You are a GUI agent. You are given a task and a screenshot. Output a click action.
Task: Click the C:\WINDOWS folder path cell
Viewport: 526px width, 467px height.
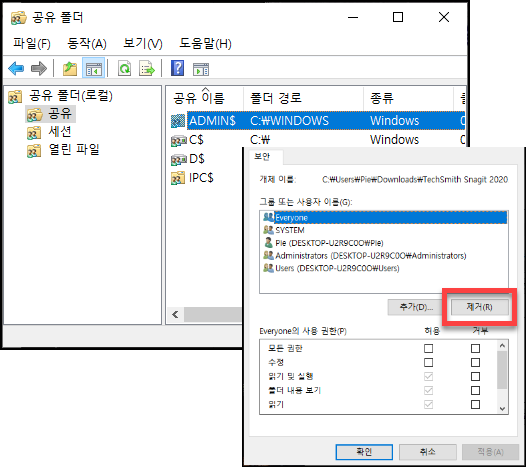tap(289, 121)
